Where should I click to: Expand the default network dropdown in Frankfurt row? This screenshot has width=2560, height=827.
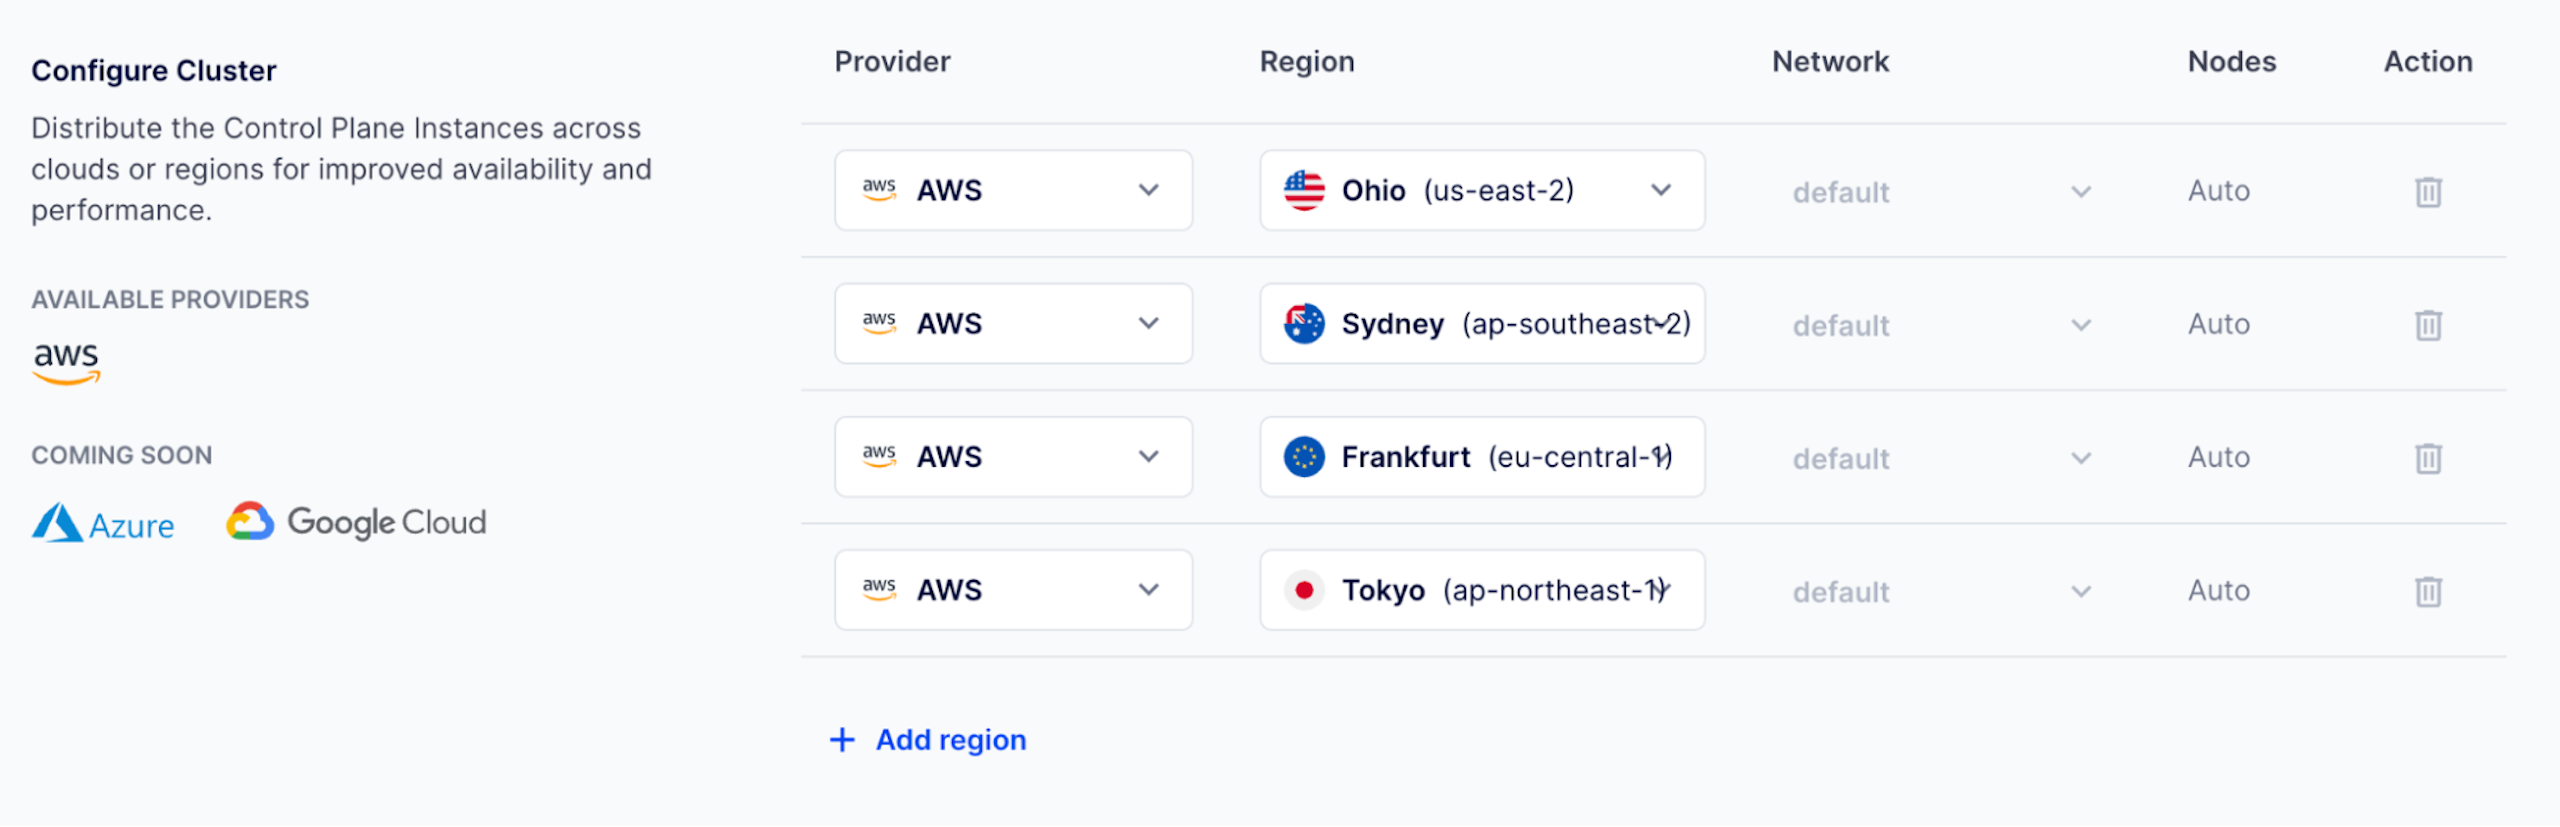pos(1940,459)
